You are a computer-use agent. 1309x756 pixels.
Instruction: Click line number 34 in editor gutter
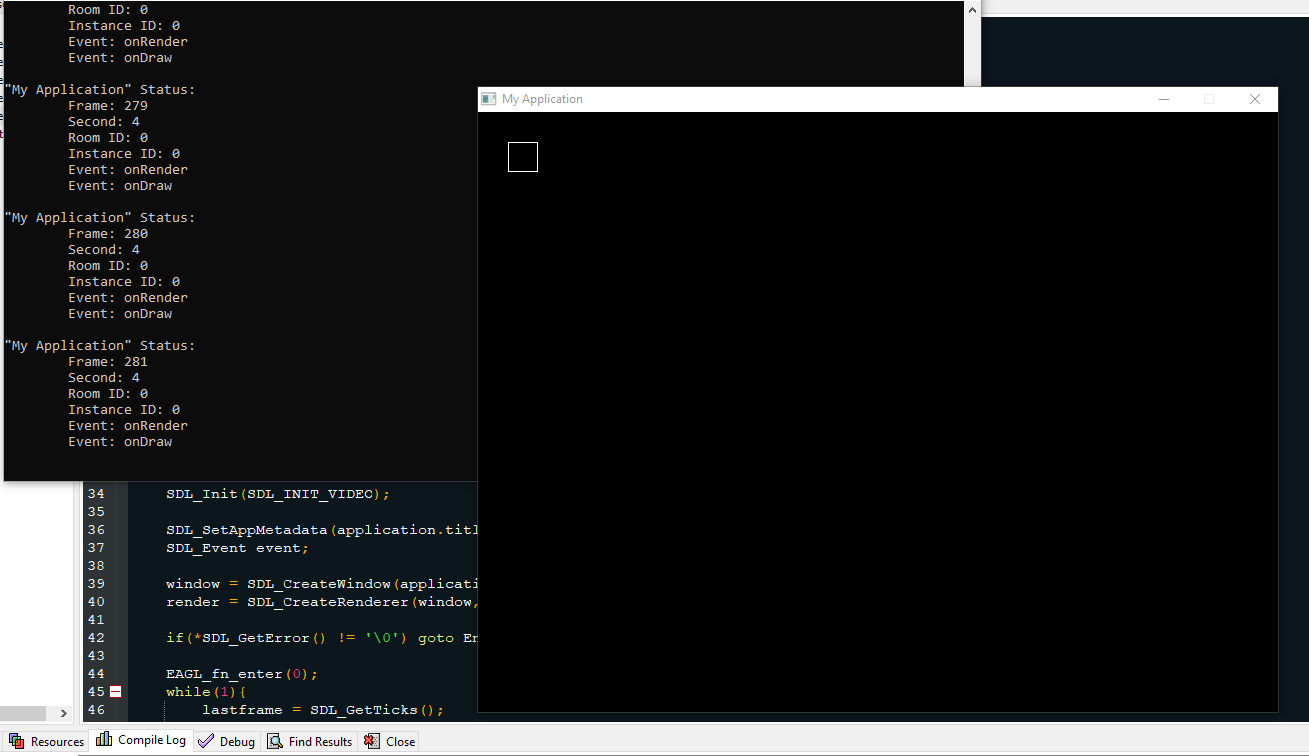coord(95,494)
